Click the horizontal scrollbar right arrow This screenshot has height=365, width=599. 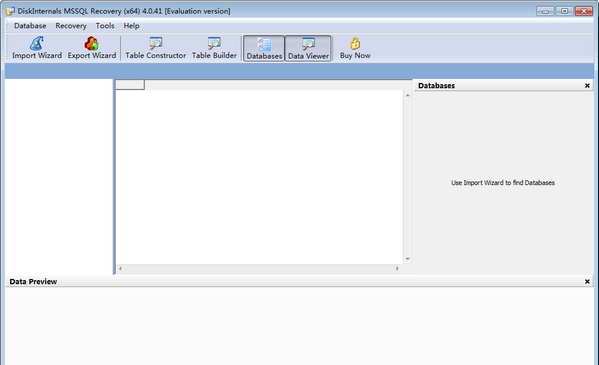click(397, 268)
